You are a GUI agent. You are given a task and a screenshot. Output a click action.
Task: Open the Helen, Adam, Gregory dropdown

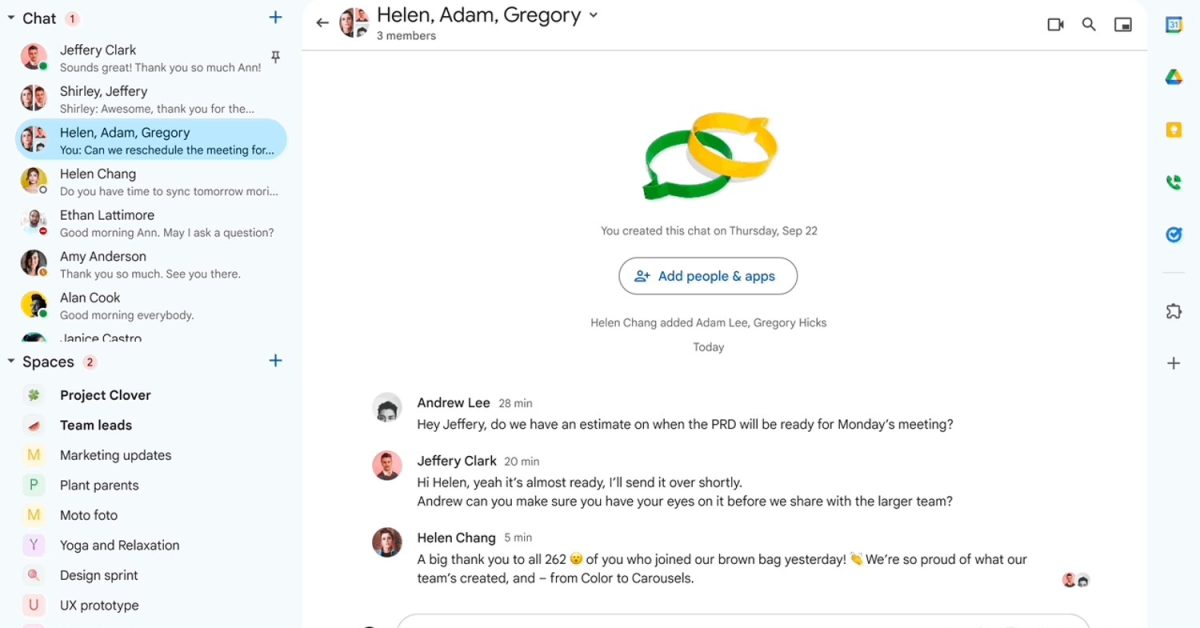[x=593, y=15]
